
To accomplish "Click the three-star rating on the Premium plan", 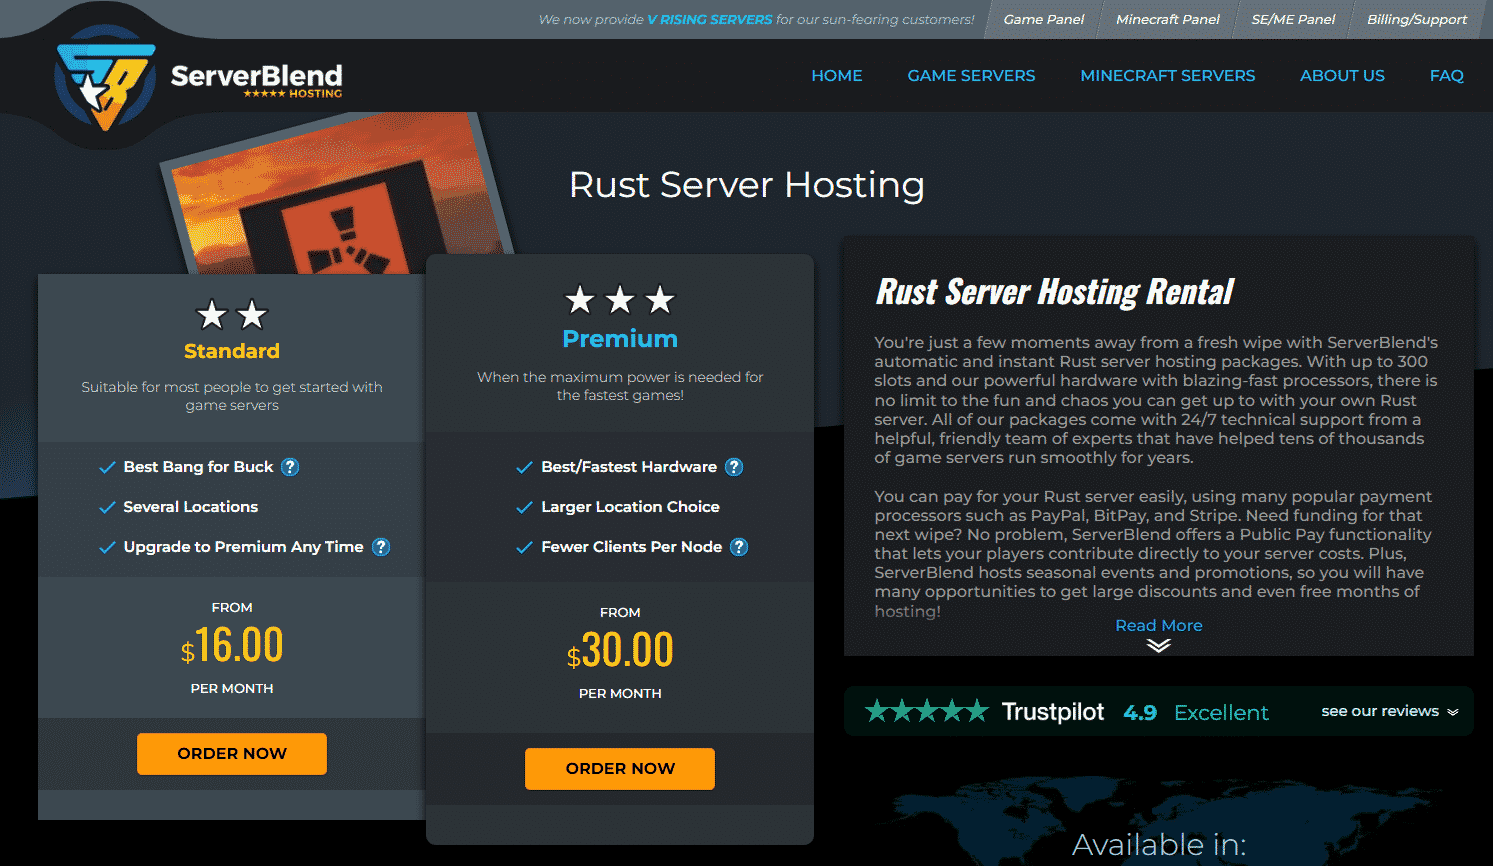I will point(620,299).
